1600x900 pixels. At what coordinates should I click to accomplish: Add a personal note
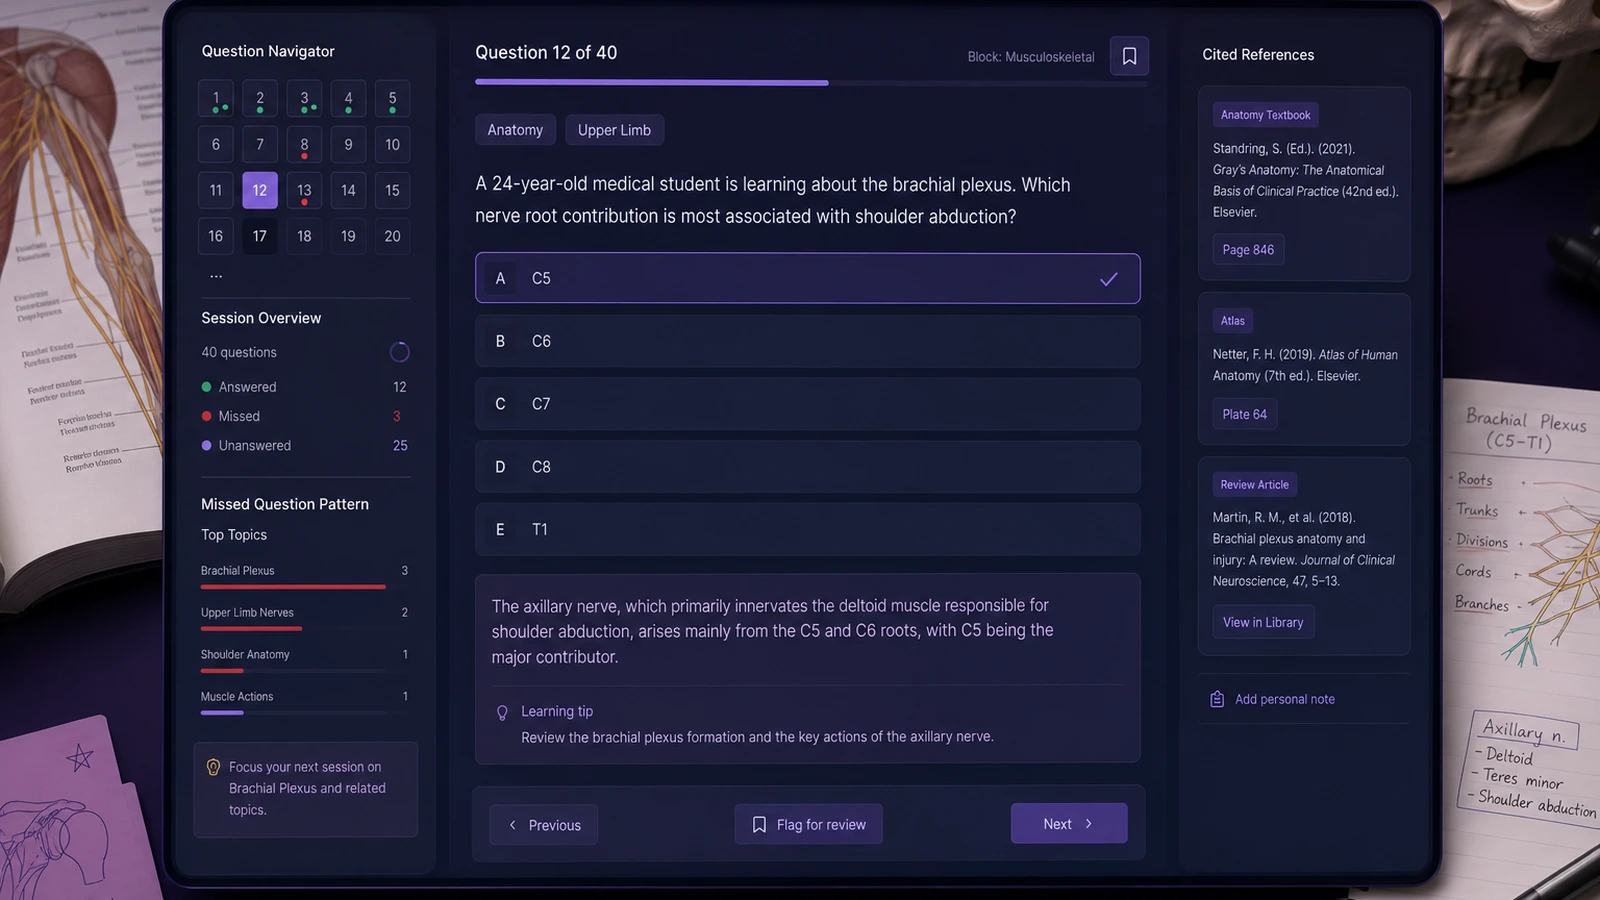(x=1273, y=699)
